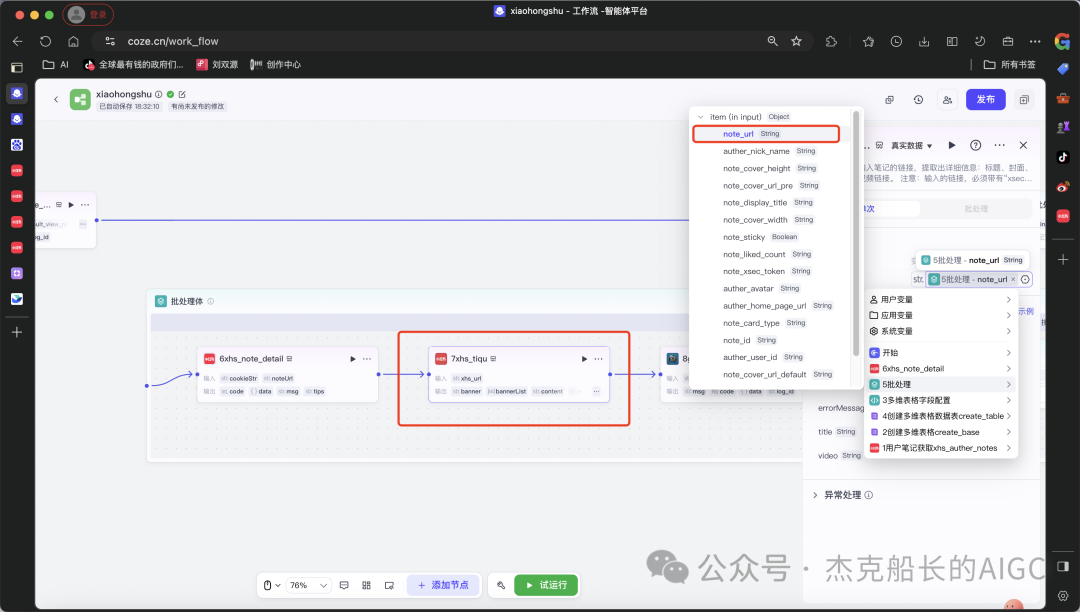Go back using the workflow back chevron
The height and width of the screenshot is (612, 1080).
[x=56, y=100]
